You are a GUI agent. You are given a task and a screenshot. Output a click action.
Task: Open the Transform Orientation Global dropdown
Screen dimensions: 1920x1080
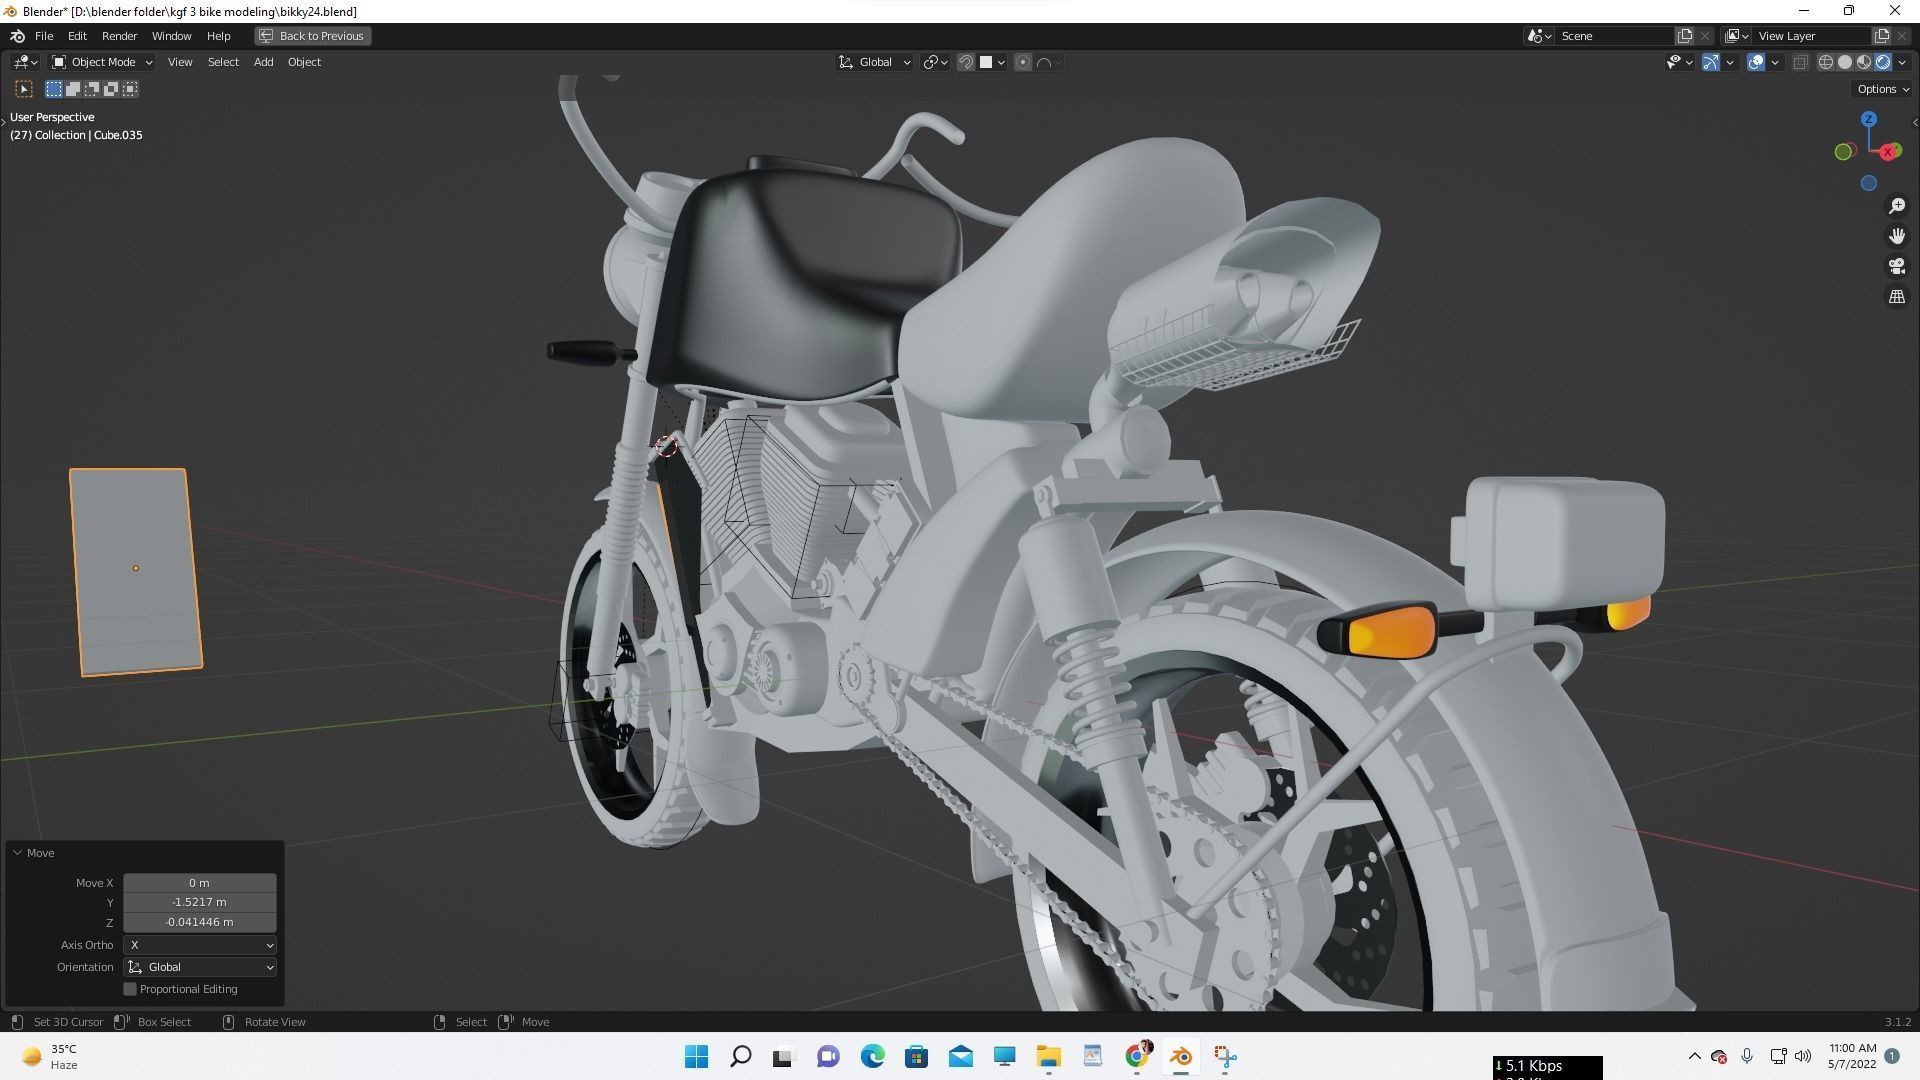pos(874,62)
